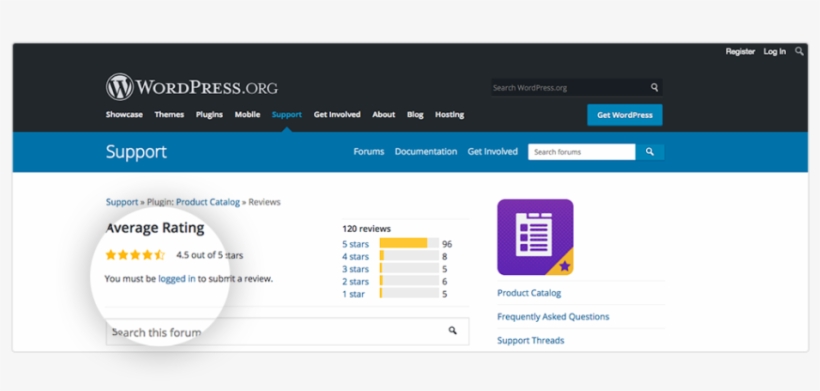
Task: Open Get Involved in the blue bar
Action: pos(493,152)
